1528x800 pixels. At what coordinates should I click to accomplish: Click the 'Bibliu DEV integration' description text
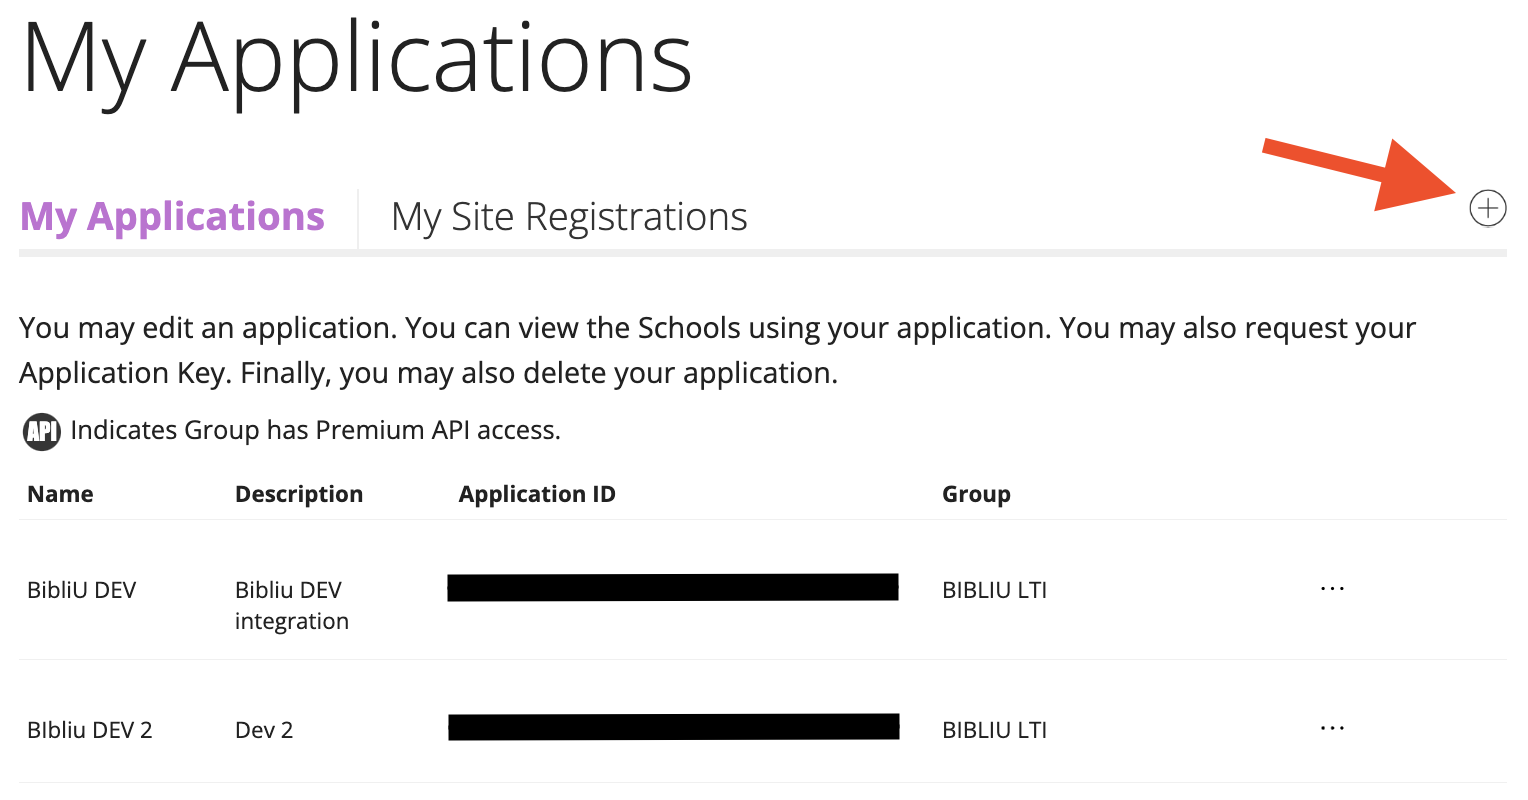click(291, 605)
